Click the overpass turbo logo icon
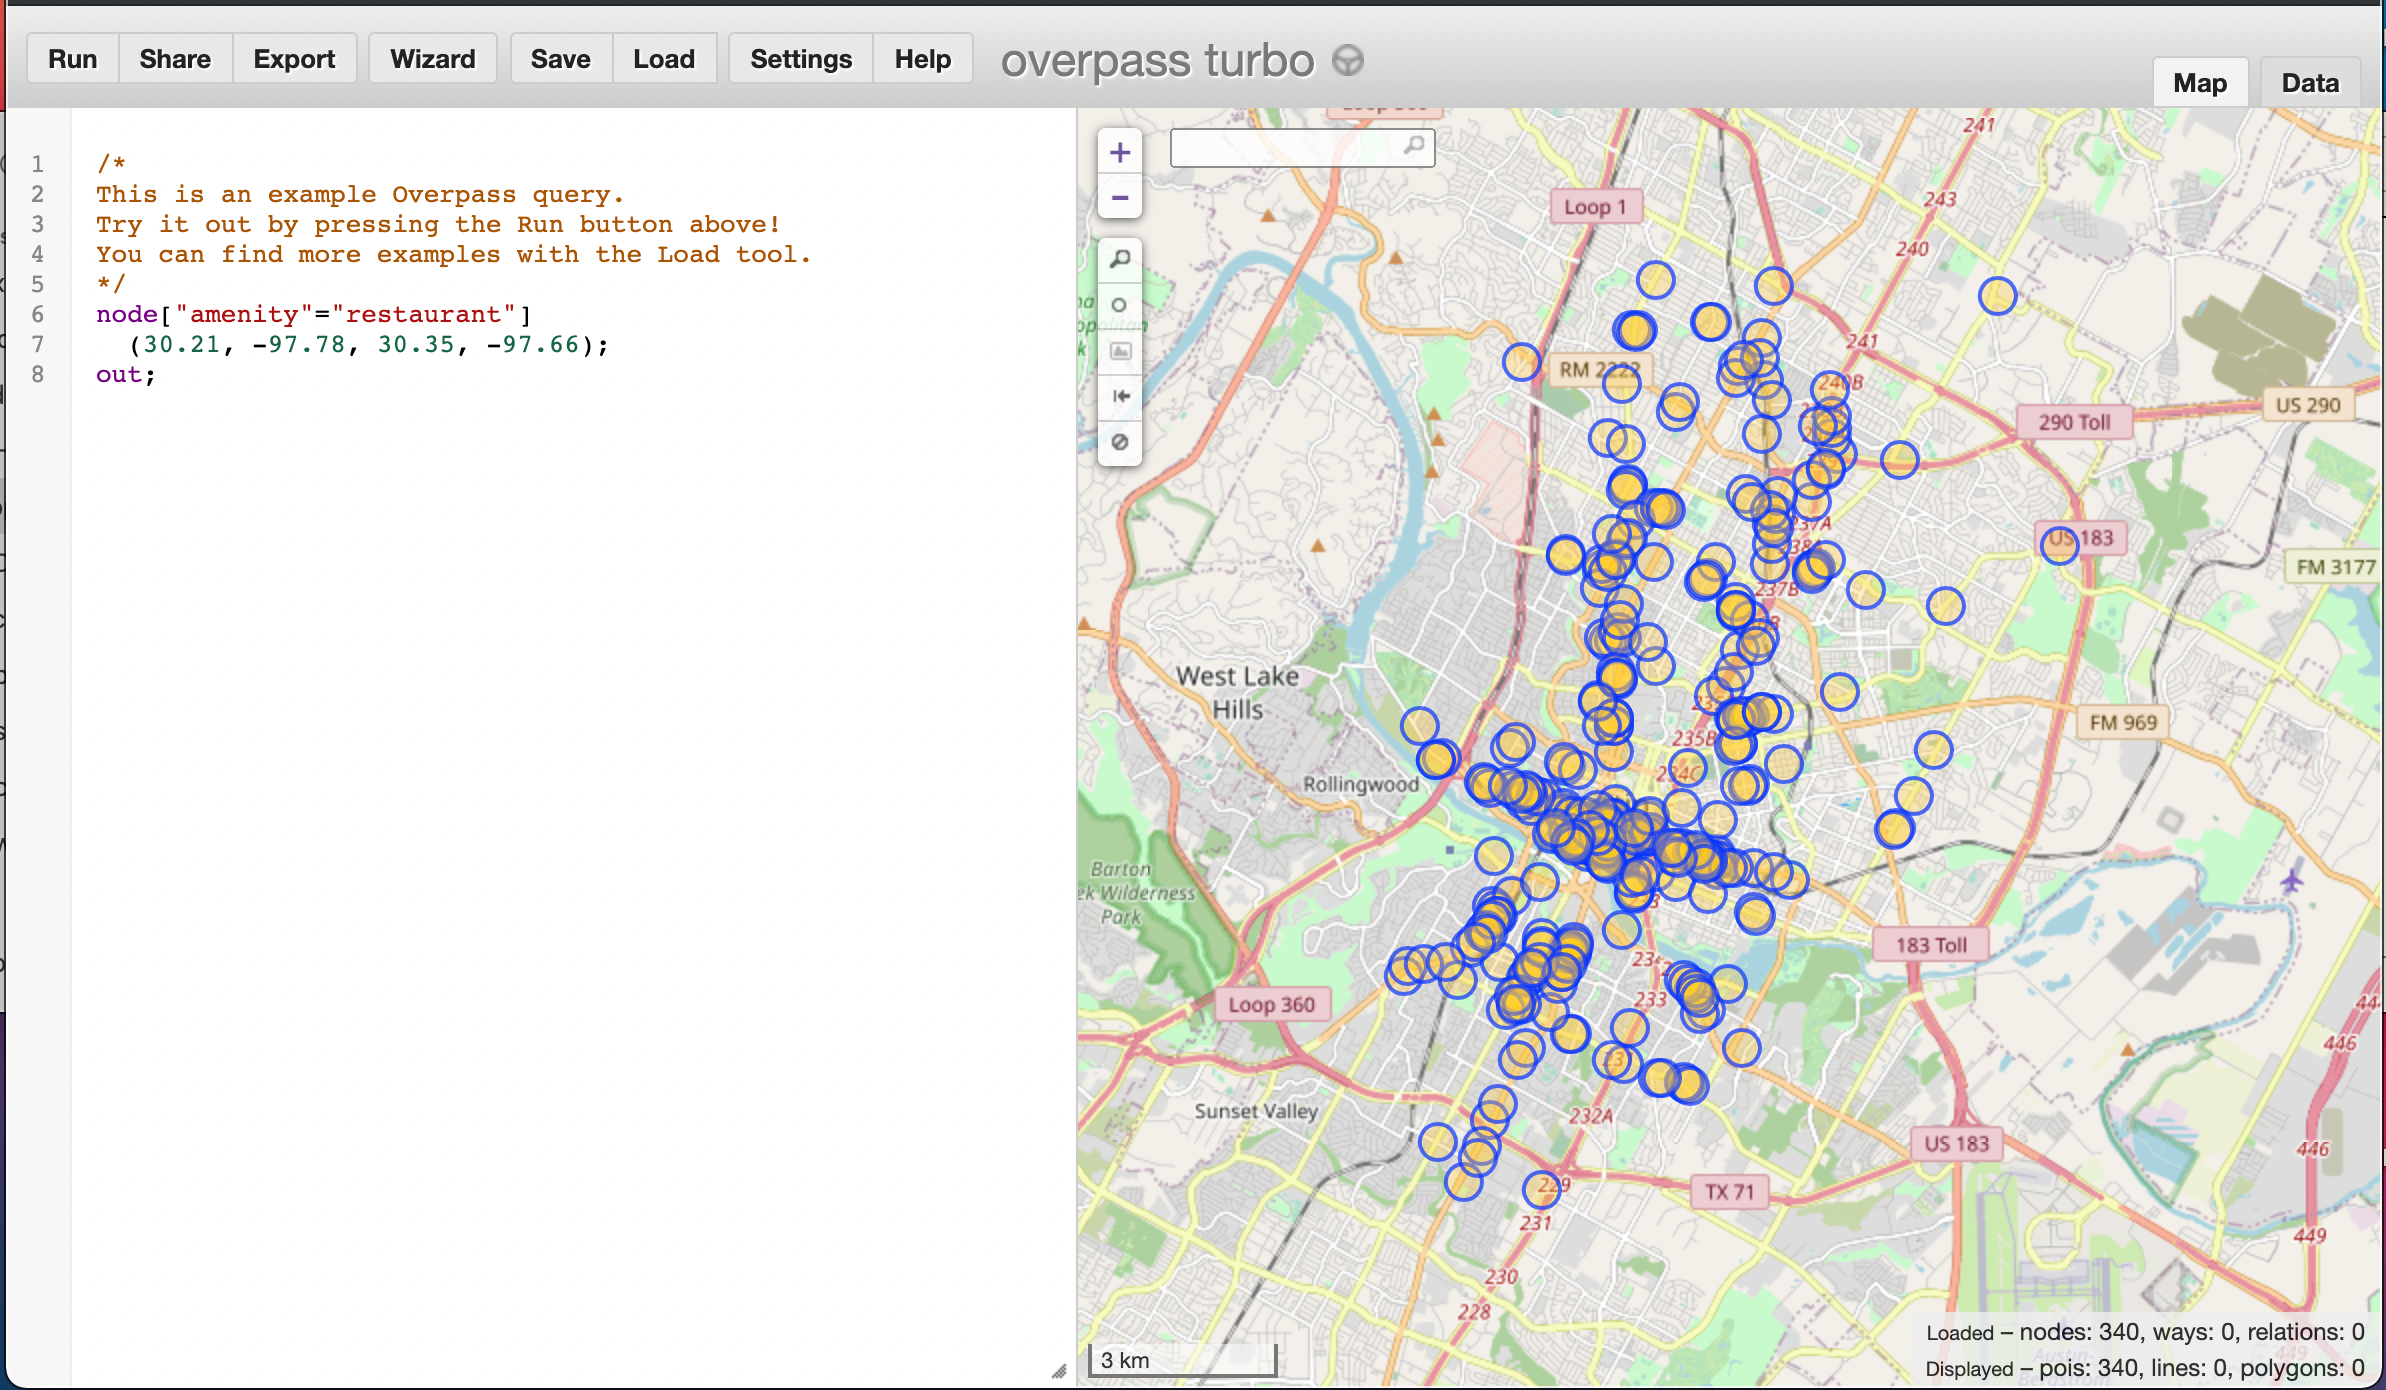The height and width of the screenshot is (1390, 2386). 1348,60
